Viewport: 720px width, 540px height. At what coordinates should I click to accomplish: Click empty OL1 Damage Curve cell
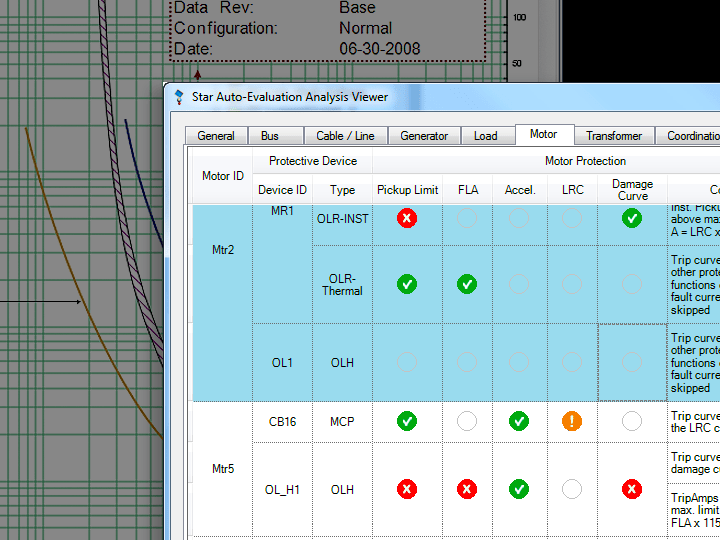[x=631, y=362]
